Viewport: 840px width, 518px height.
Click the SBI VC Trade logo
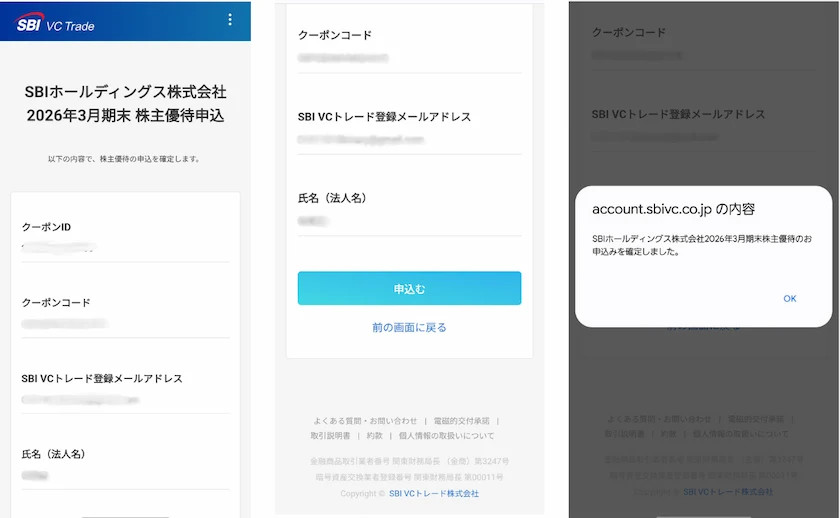pyautogui.click(x=55, y=23)
